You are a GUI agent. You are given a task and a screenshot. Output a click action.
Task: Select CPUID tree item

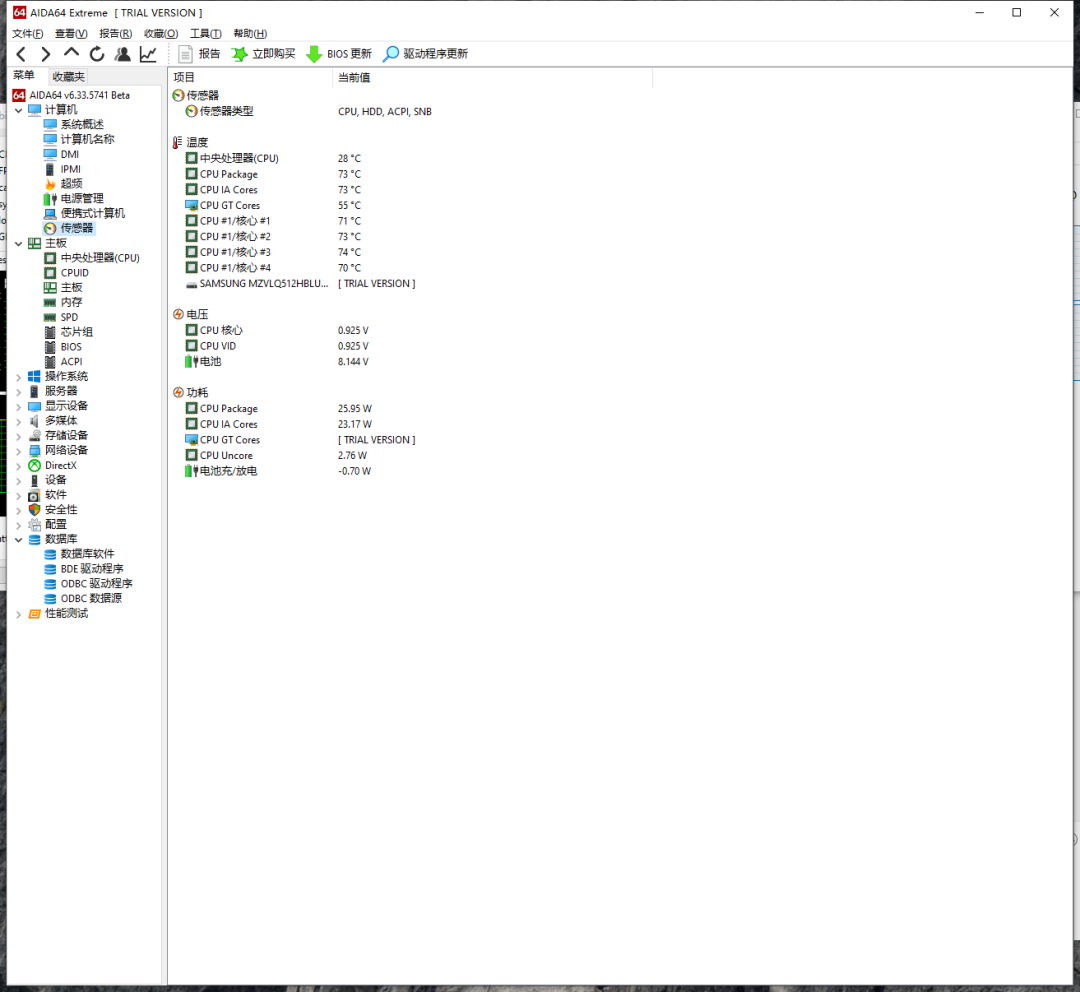(74, 273)
